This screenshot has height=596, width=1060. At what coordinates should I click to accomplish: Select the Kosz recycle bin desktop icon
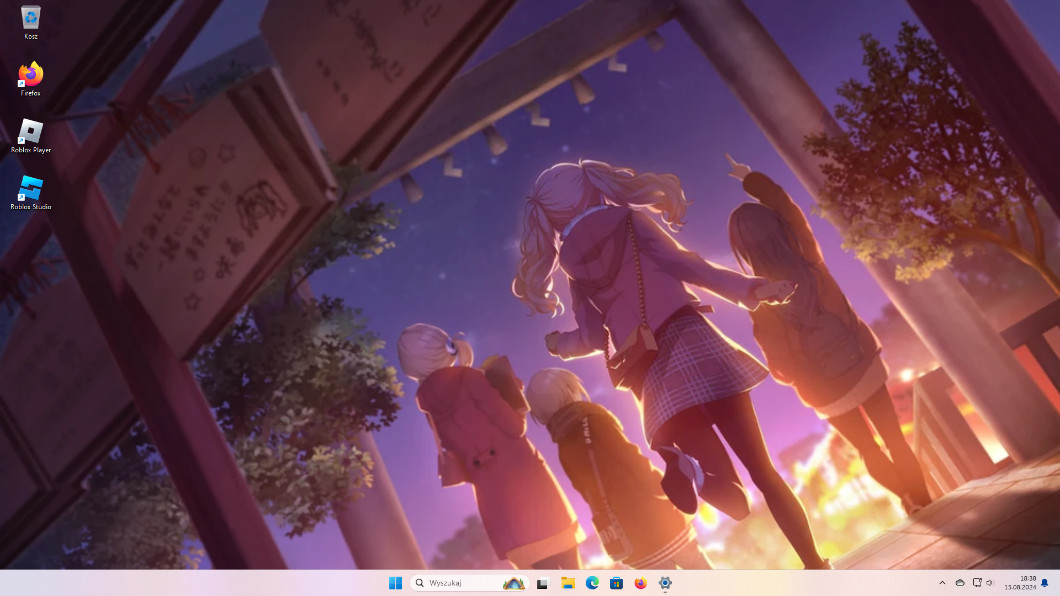pos(31,18)
